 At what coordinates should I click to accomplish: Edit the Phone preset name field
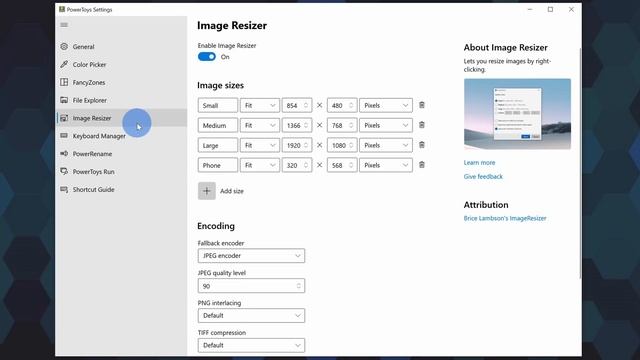tap(218, 165)
